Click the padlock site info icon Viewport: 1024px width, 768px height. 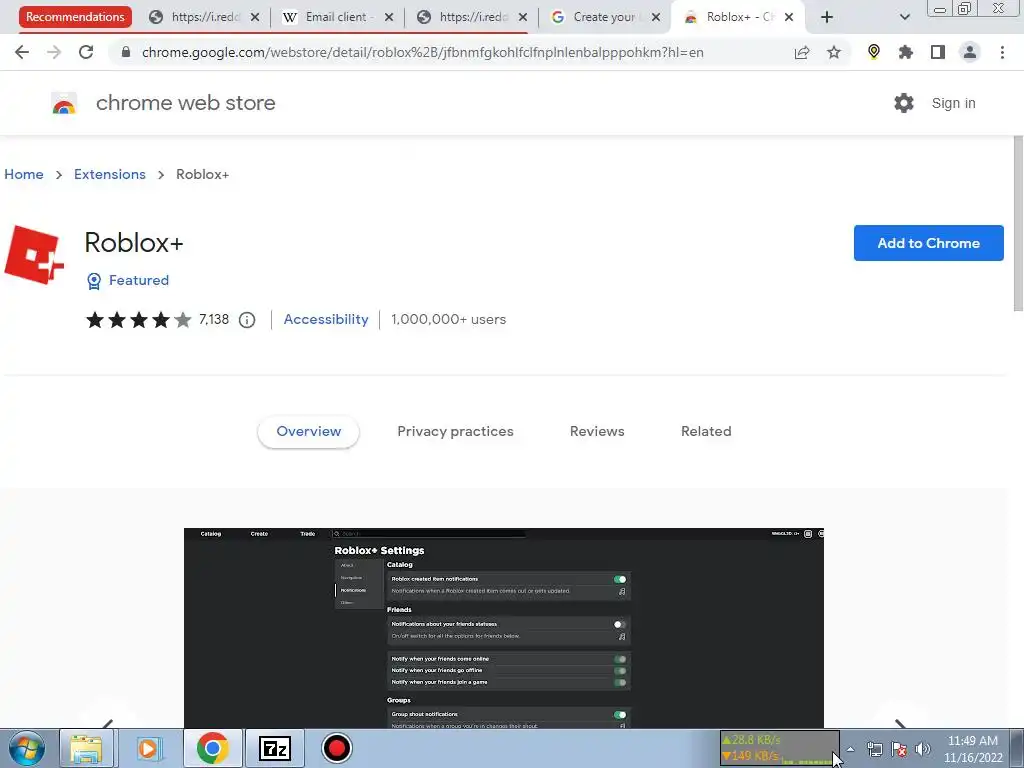[126, 52]
